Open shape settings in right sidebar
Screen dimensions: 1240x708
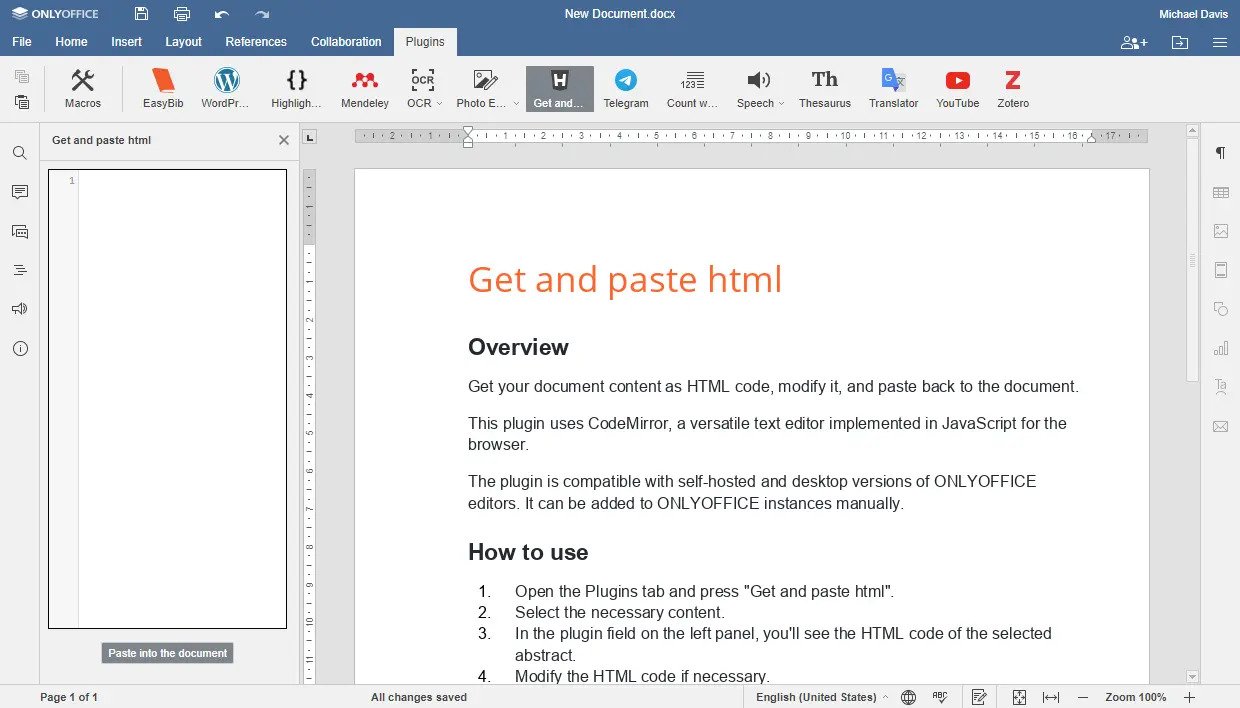pos(1220,309)
